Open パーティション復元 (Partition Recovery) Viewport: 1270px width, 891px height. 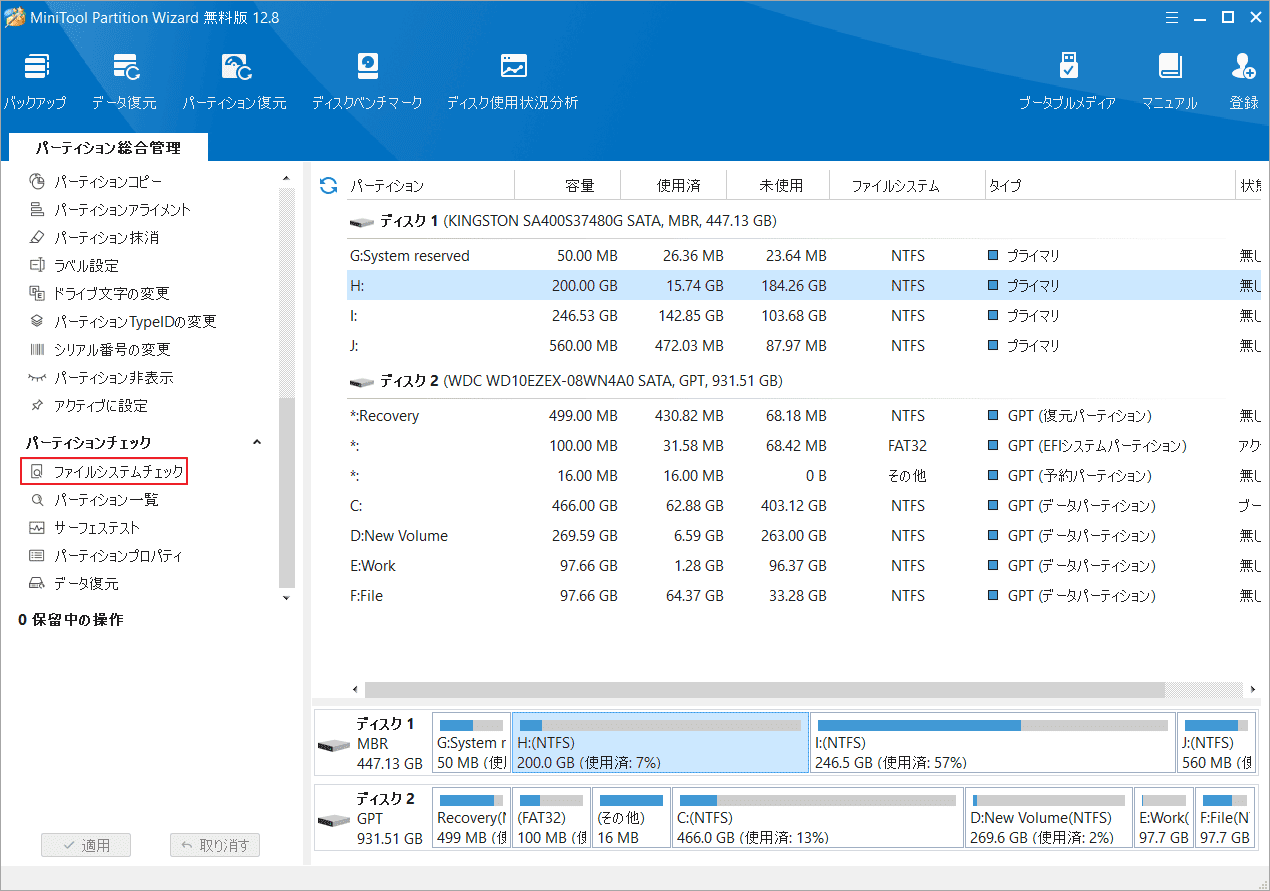[x=235, y=80]
